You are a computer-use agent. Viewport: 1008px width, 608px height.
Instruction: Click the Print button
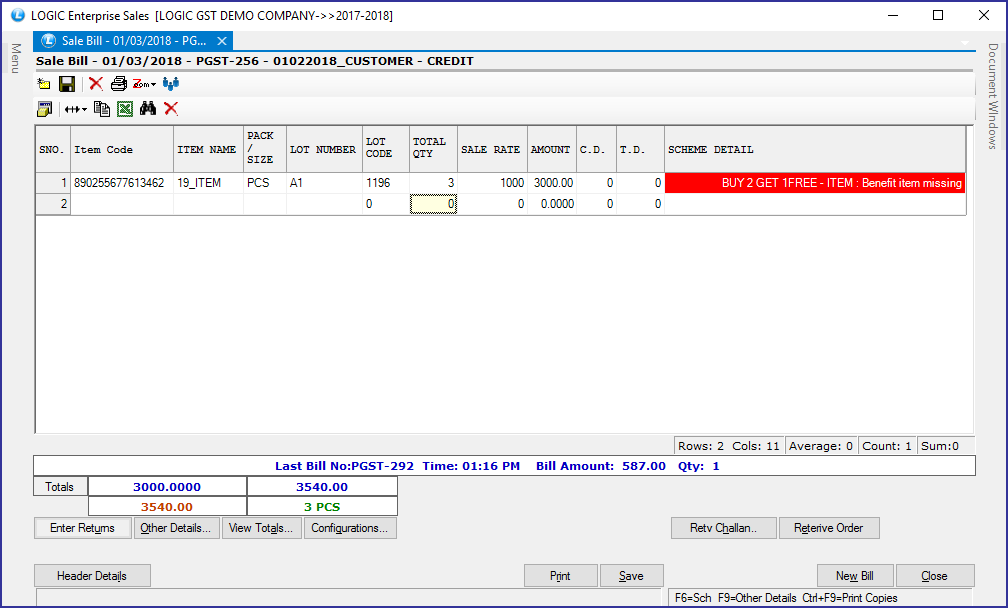pos(560,576)
